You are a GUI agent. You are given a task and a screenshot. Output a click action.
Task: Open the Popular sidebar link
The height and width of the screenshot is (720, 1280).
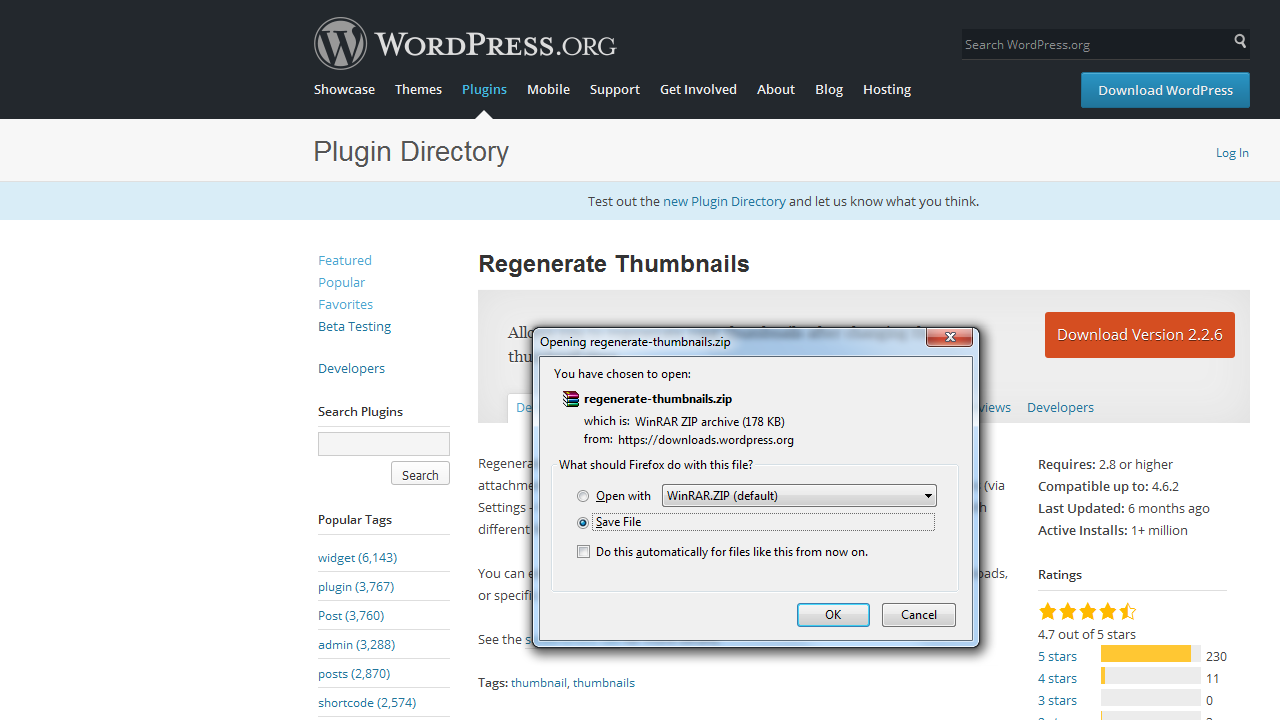point(342,282)
